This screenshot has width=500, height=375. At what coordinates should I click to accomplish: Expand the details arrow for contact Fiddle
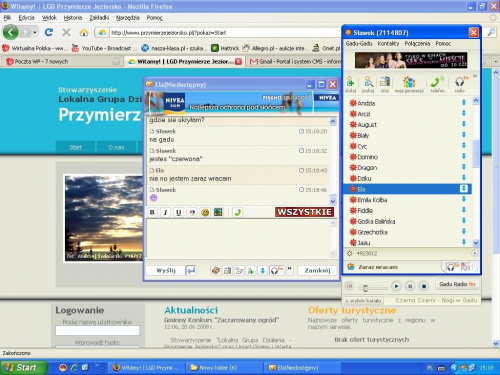(464, 210)
